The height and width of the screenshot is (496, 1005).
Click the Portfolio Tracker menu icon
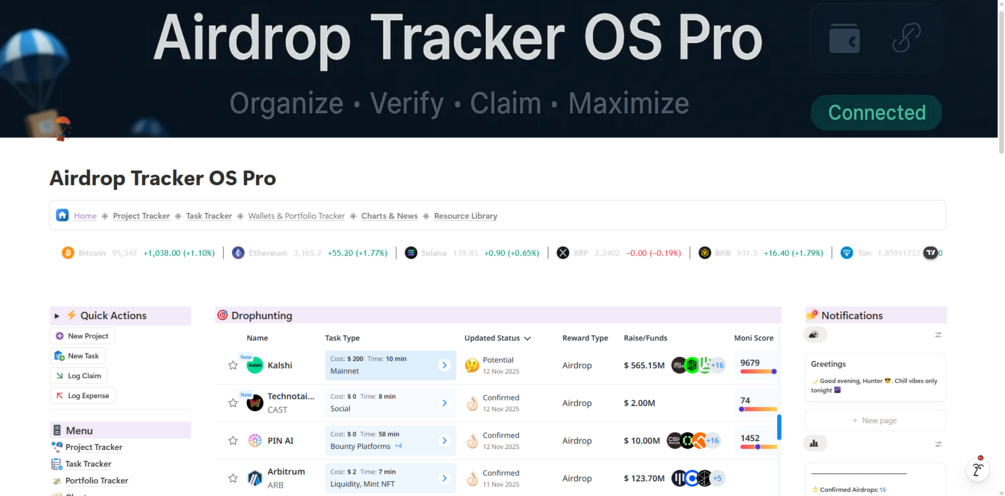[57, 480]
